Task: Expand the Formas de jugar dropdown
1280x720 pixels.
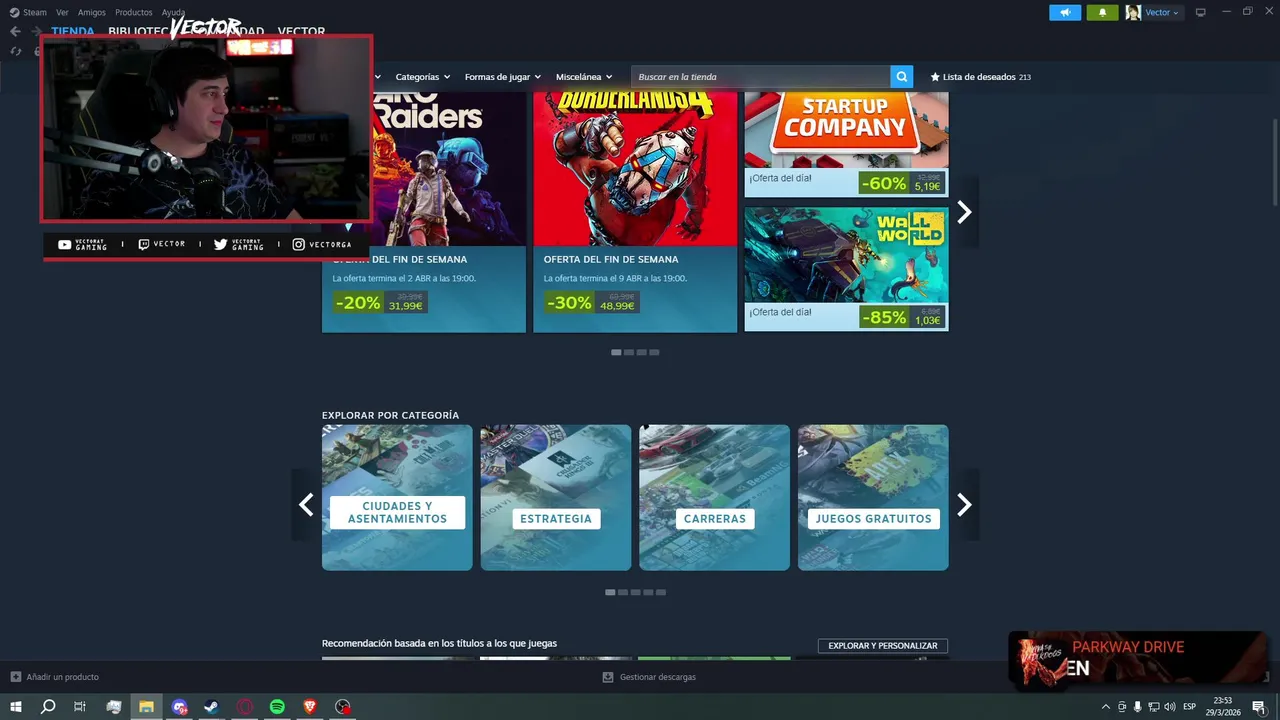Action: [x=502, y=77]
